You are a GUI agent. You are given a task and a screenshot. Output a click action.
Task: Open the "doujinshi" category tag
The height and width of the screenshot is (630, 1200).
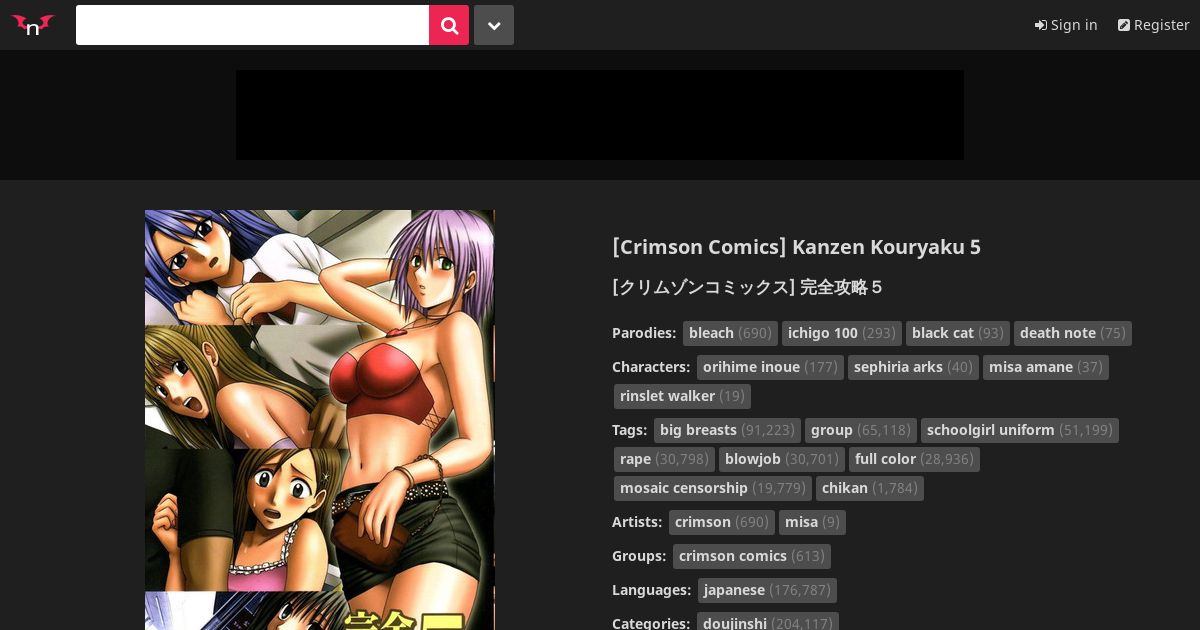point(768,622)
